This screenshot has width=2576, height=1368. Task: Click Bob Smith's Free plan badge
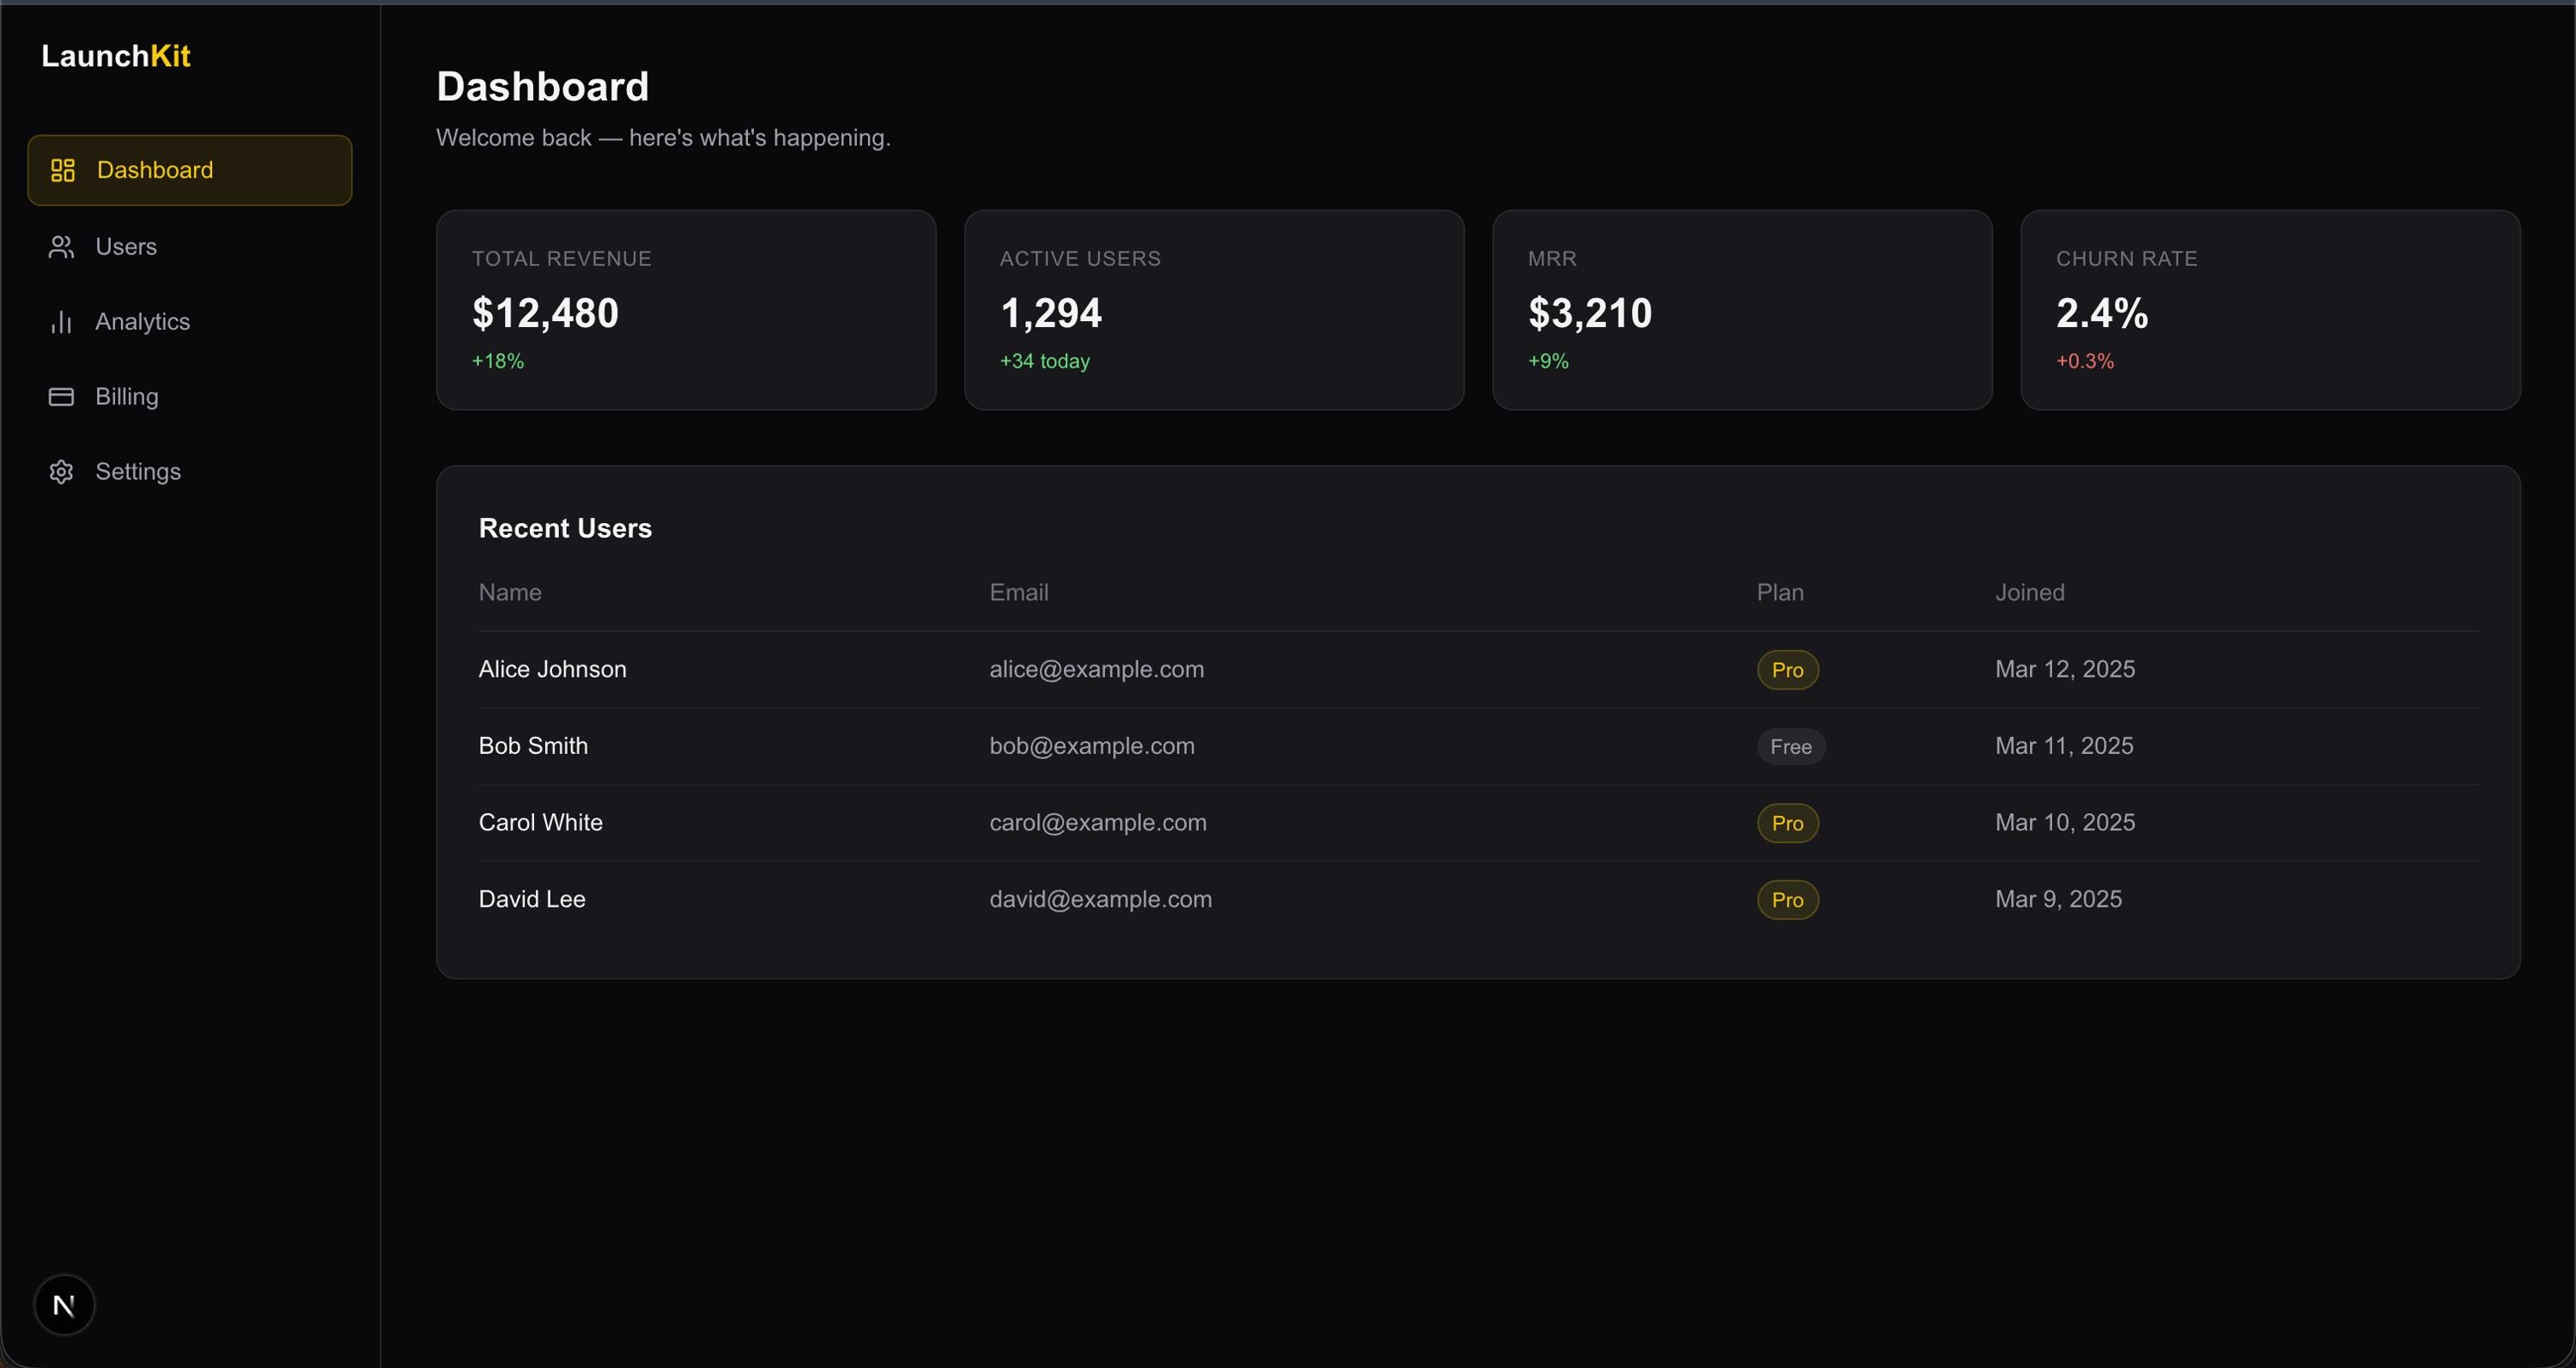click(x=1791, y=747)
